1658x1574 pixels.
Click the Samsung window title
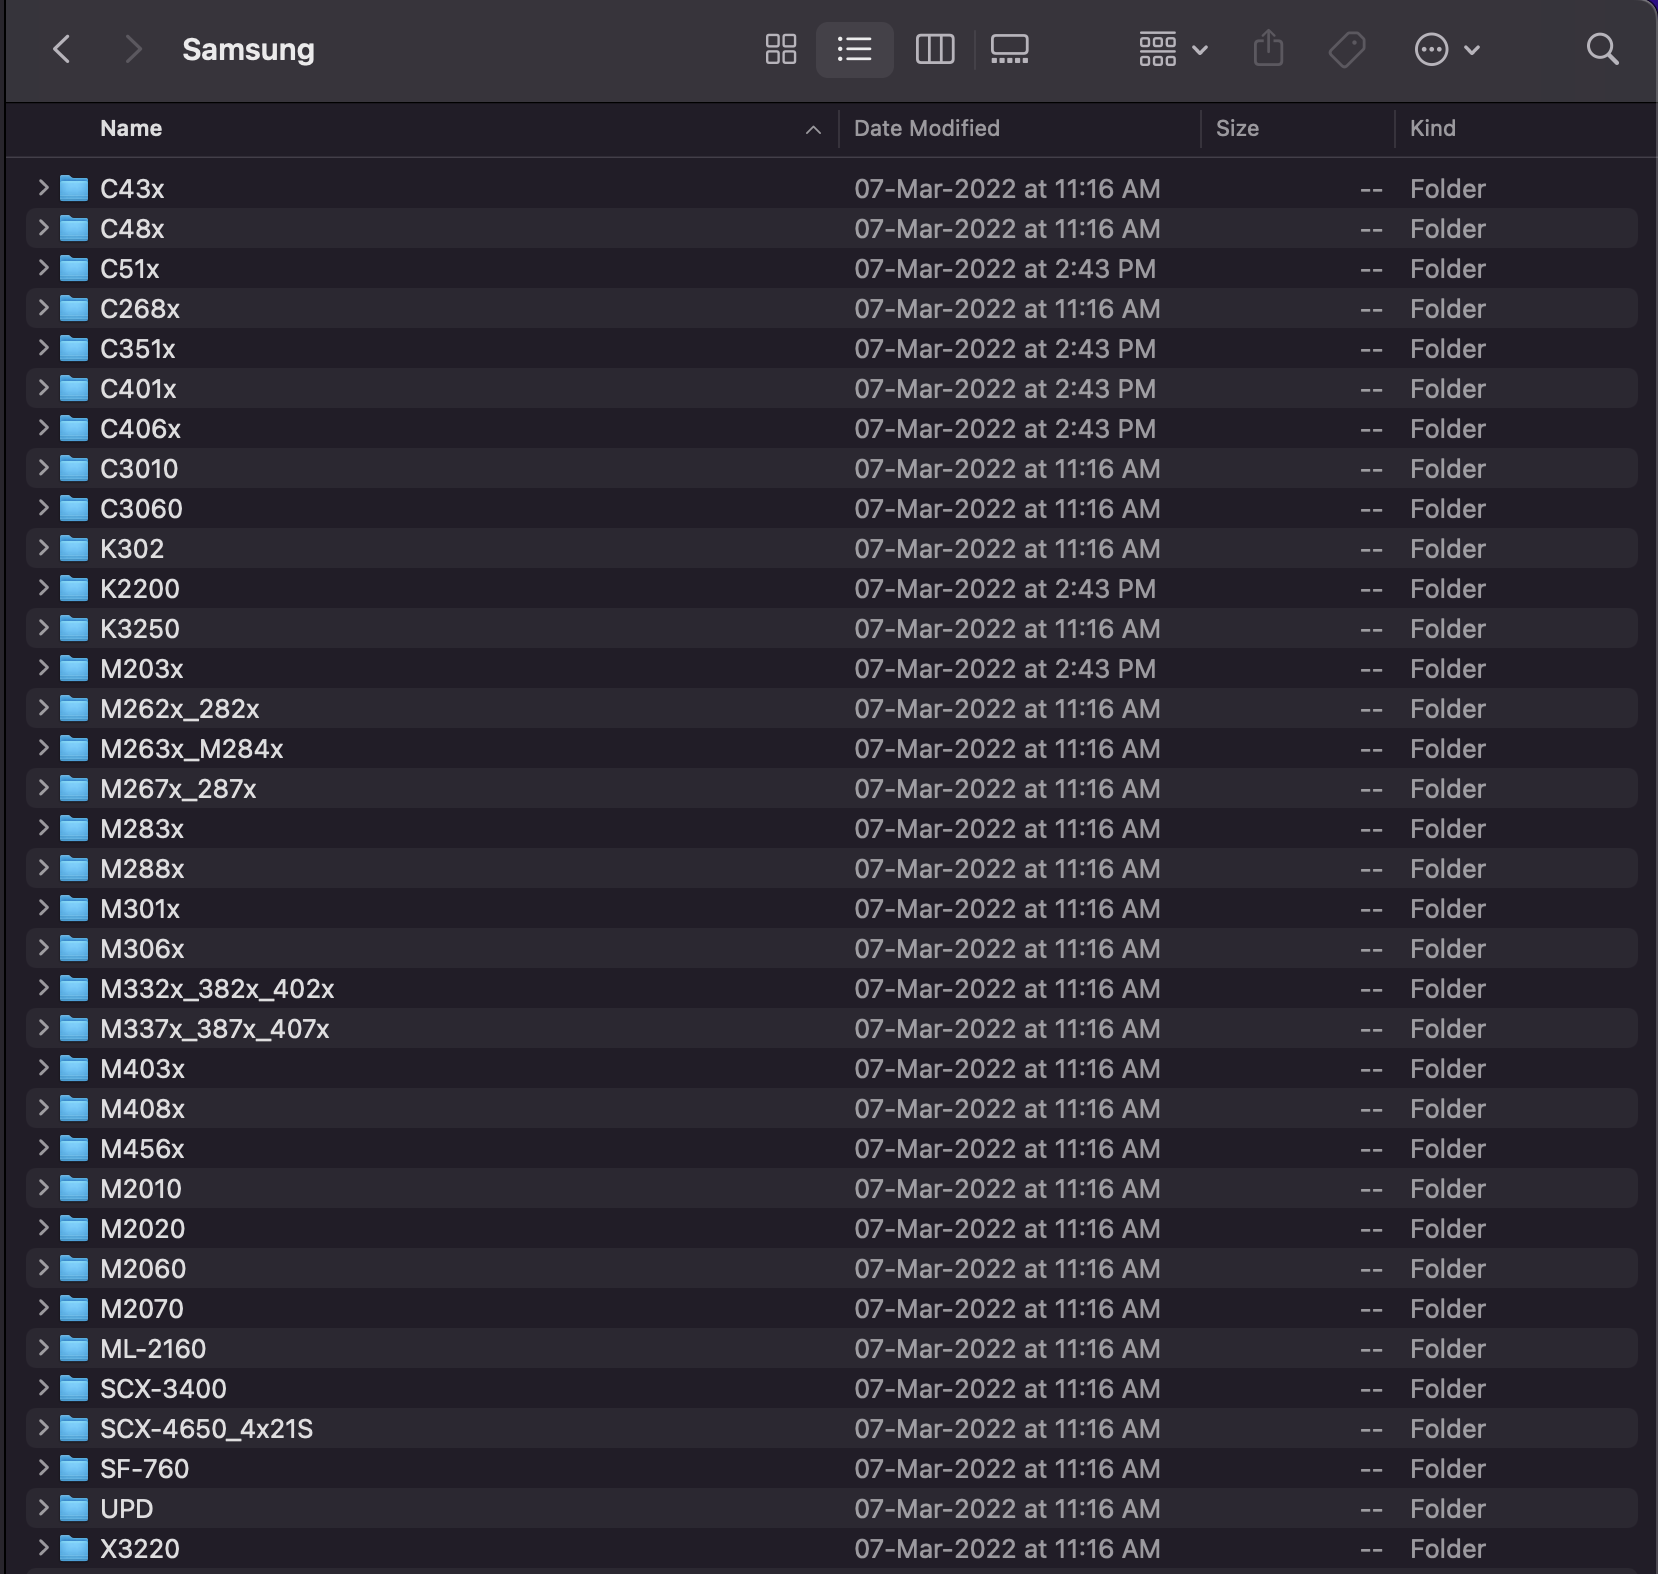(248, 49)
